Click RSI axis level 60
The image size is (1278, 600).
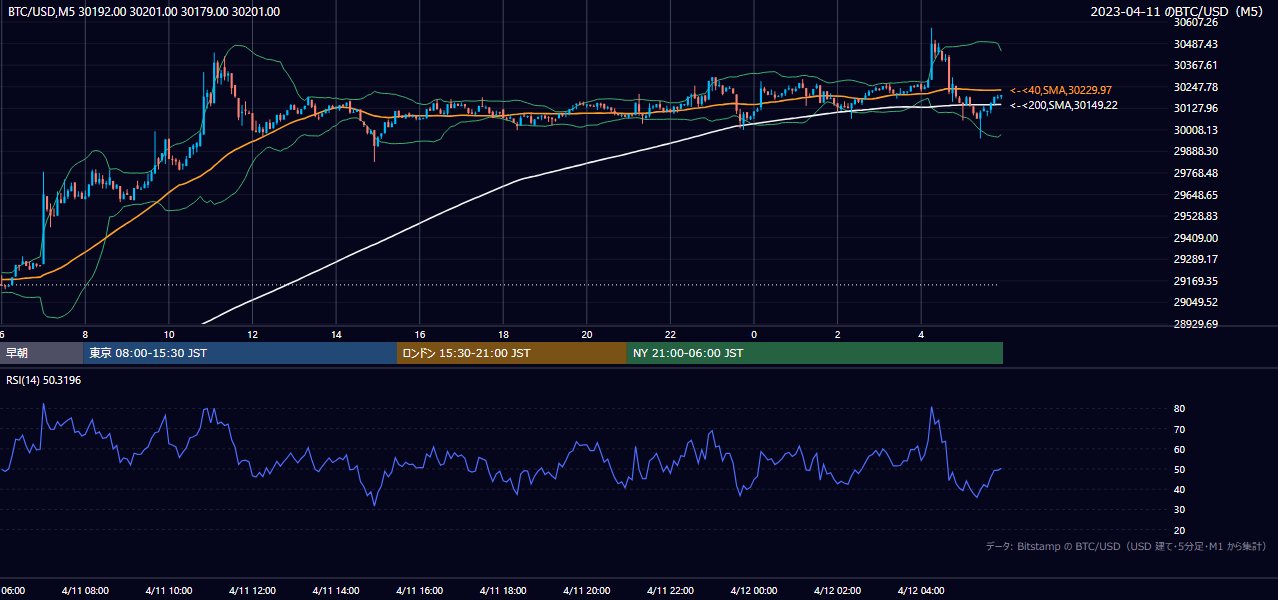tap(1180, 449)
